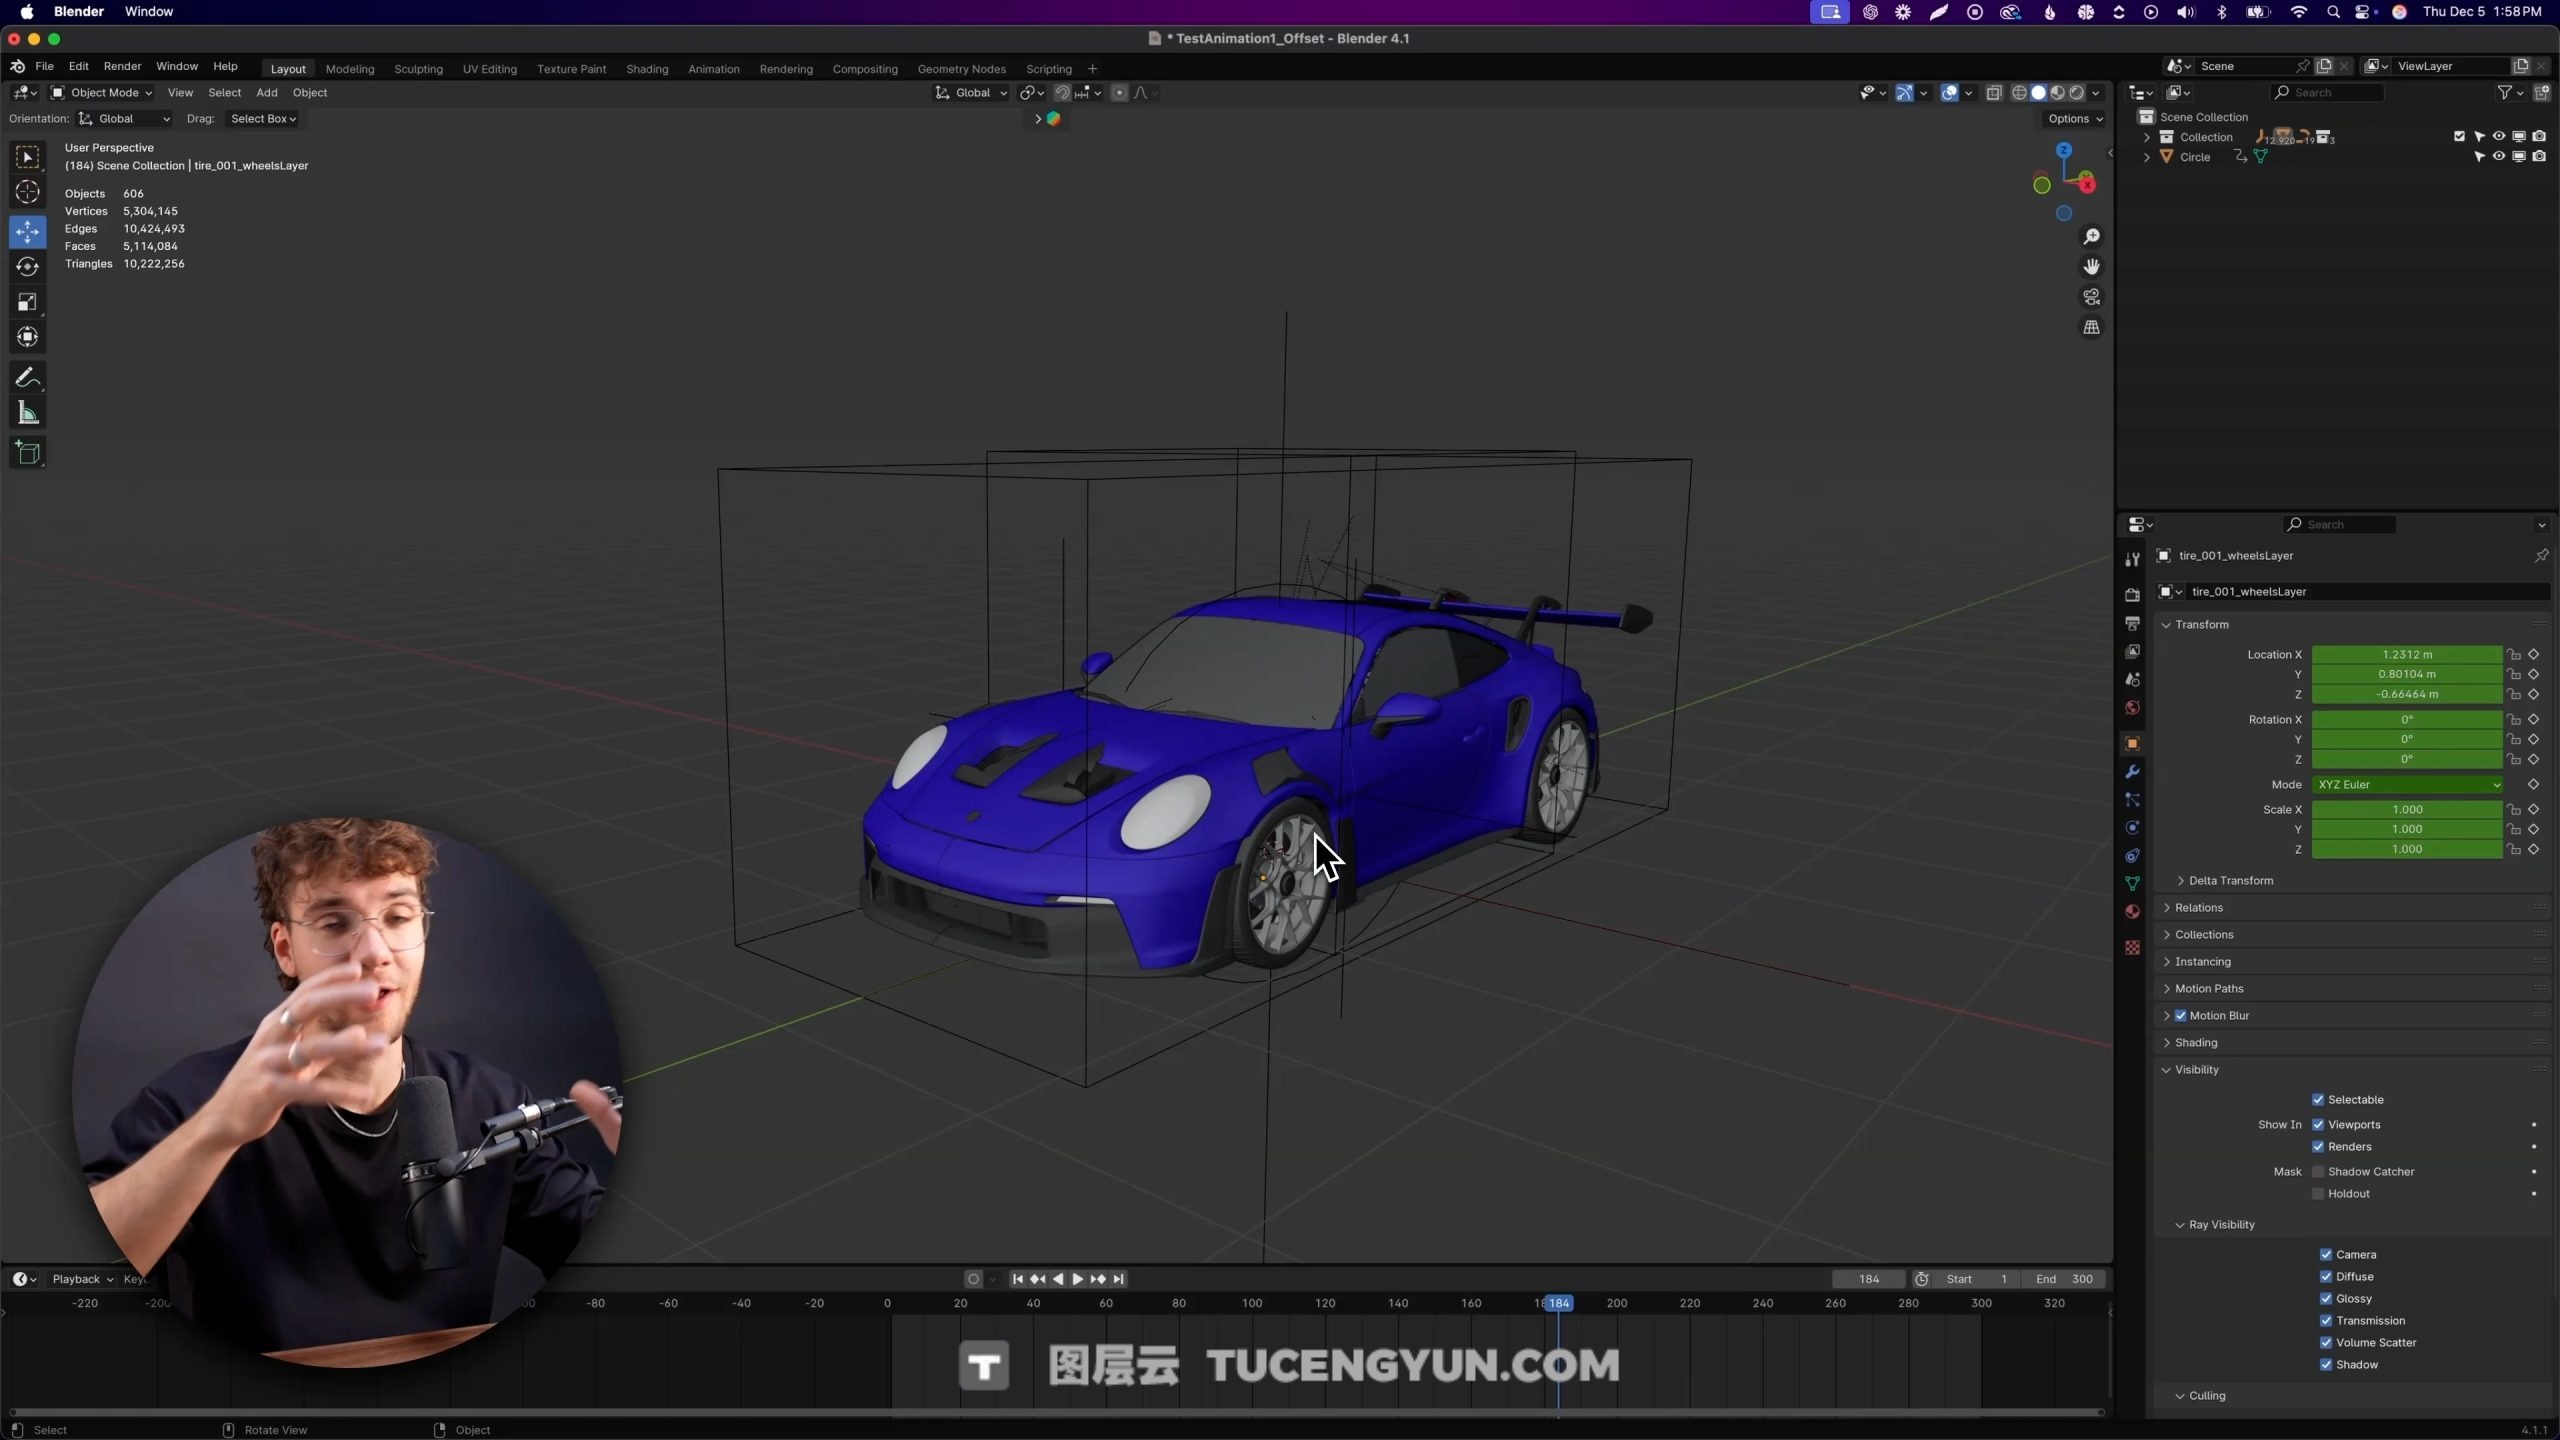This screenshot has width=2560, height=1440.
Task: Expand the Relations panel
Action: [x=2198, y=907]
